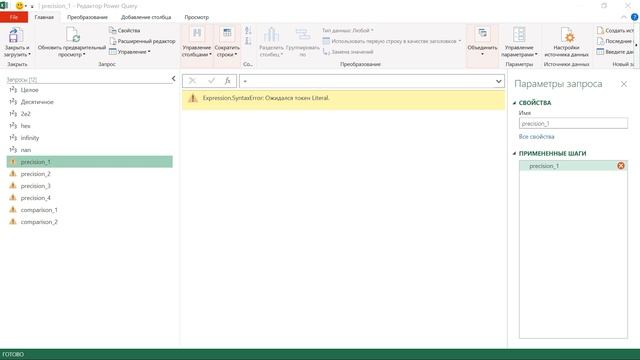This screenshot has width=640, height=360.
Task: Click Use First Row as Headers
Action: point(391,41)
